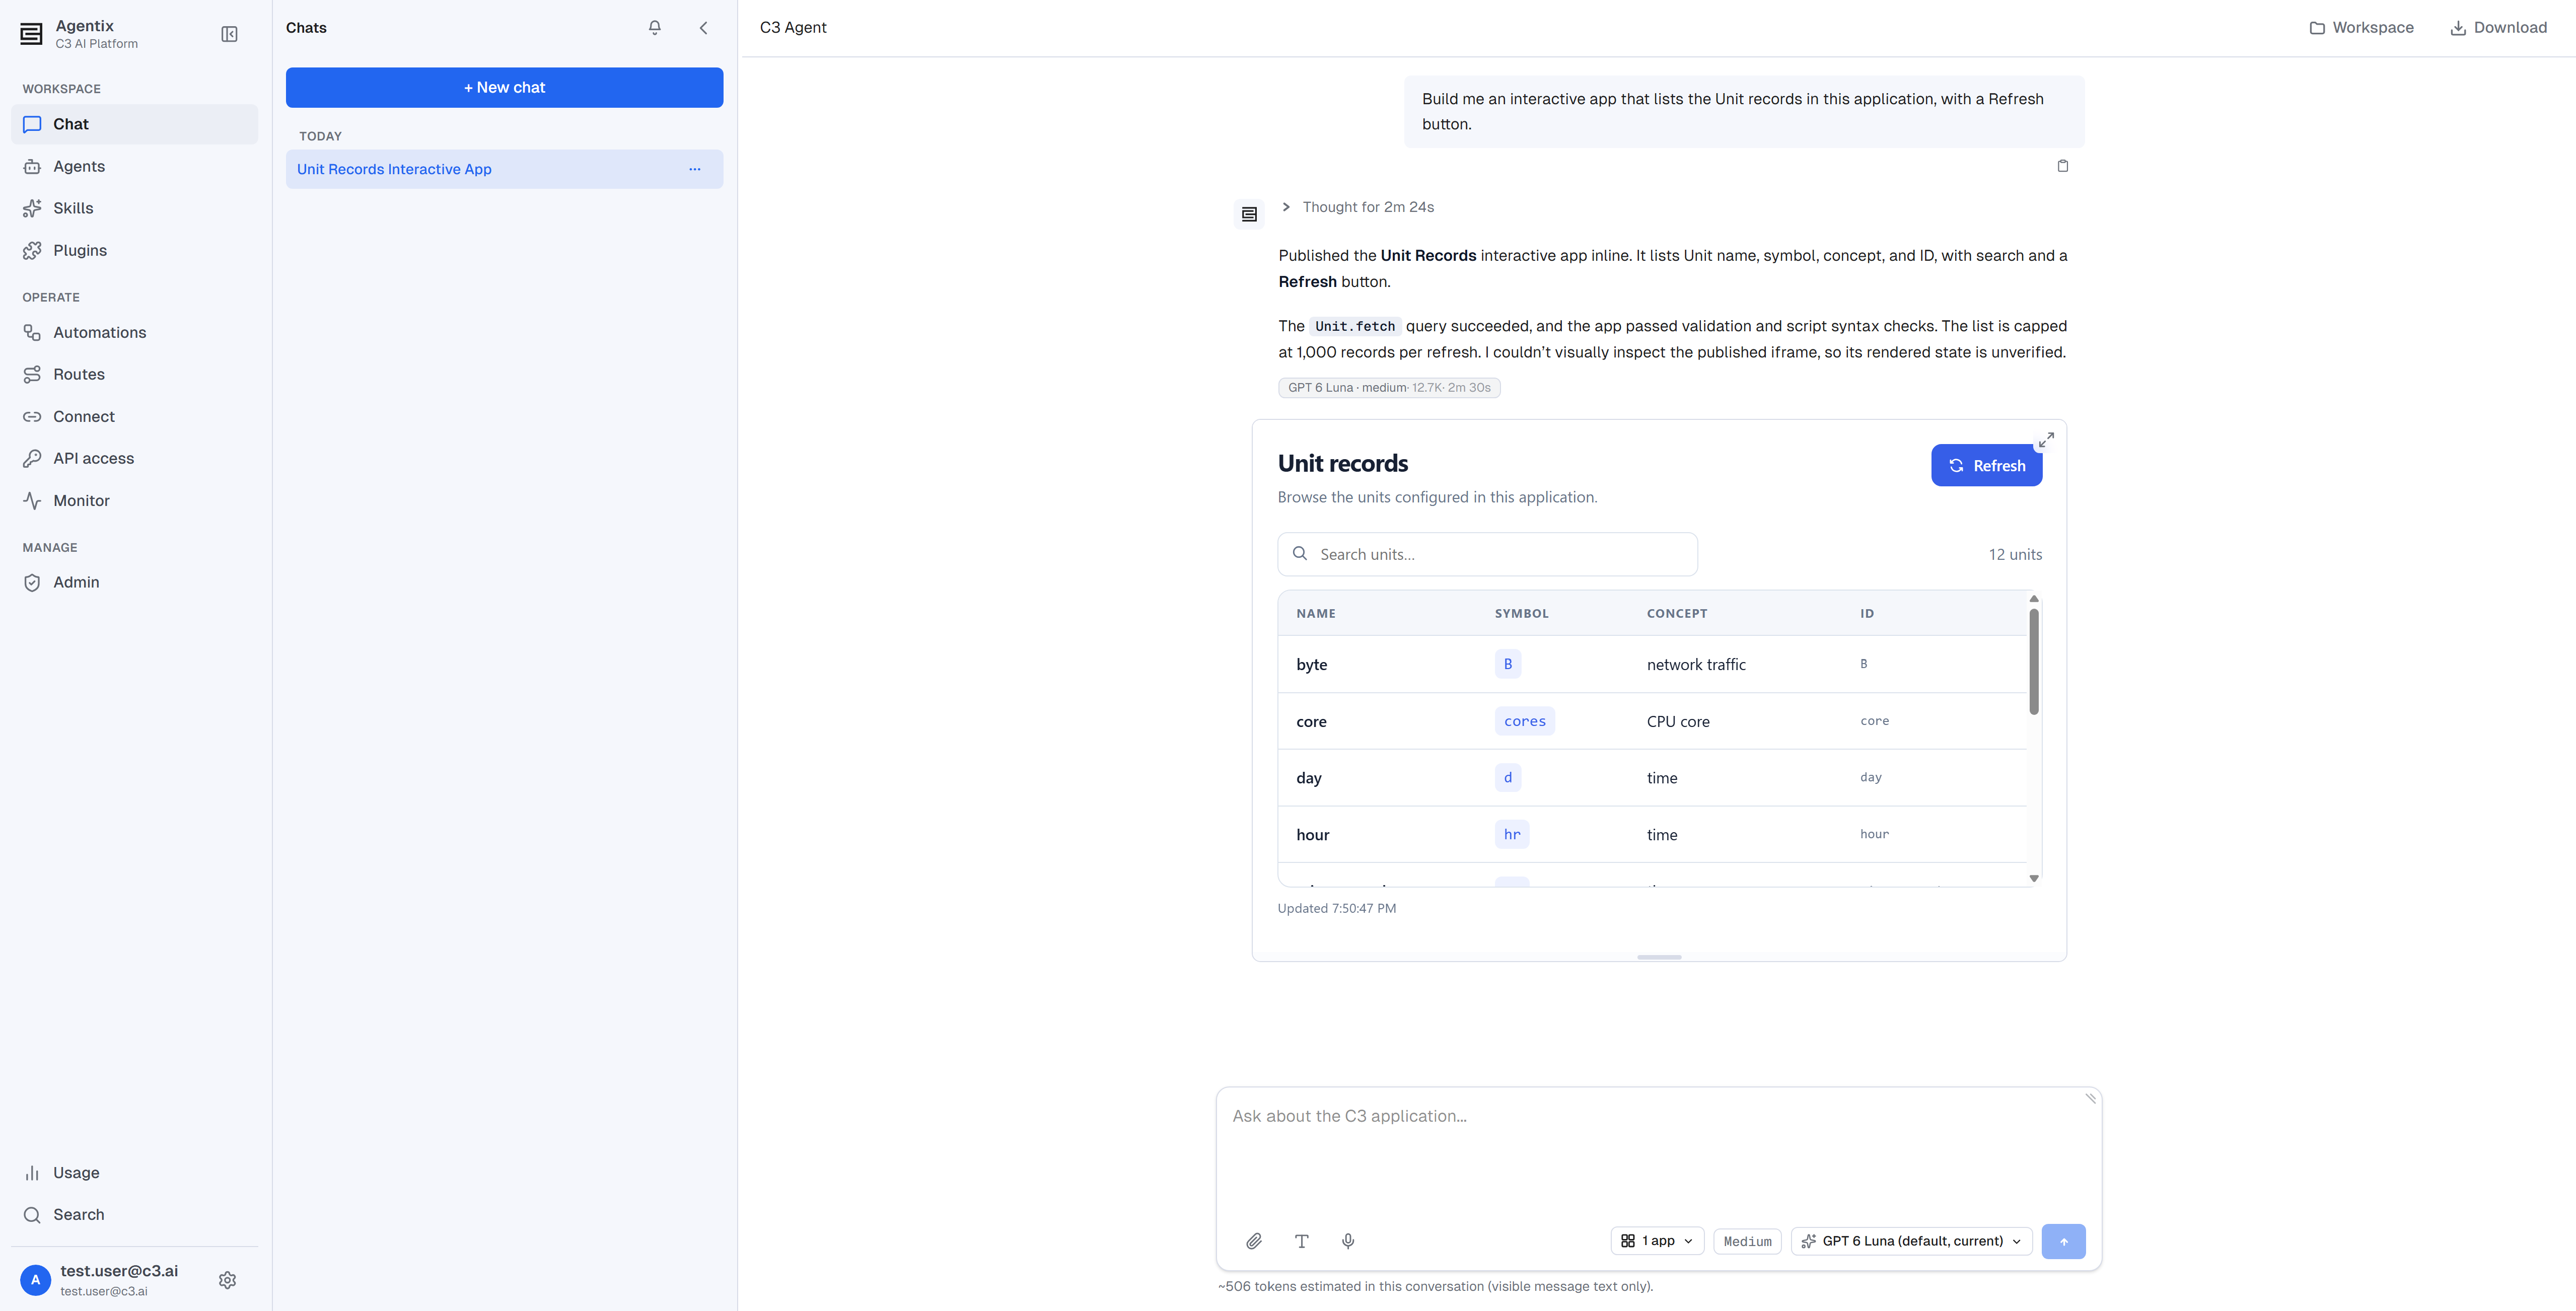Open the Workspace button
2576x1311 pixels.
tap(2361, 28)
